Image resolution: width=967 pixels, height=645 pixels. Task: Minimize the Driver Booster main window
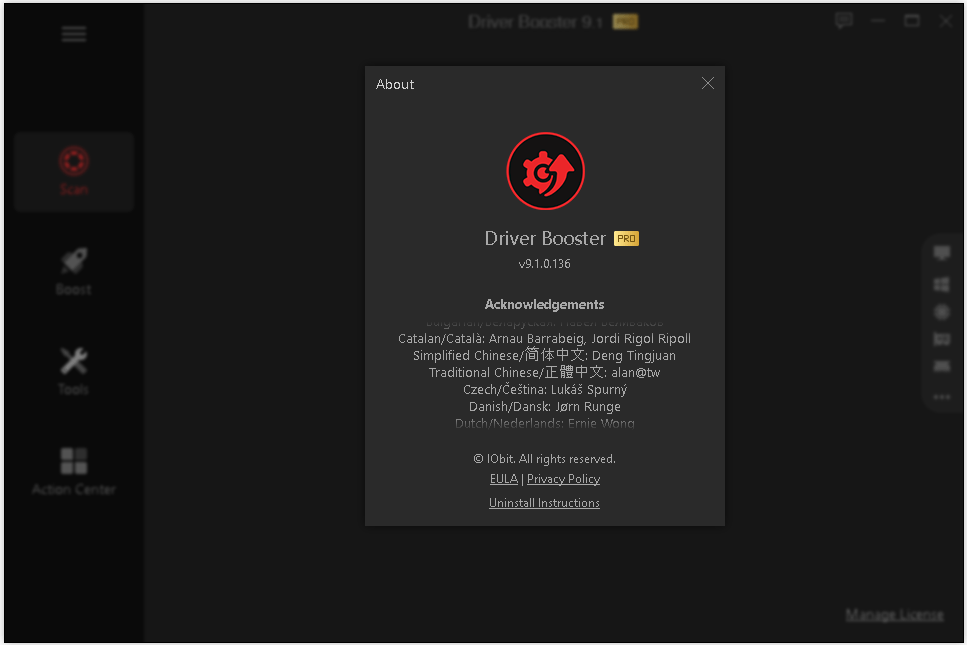[878, 21]
